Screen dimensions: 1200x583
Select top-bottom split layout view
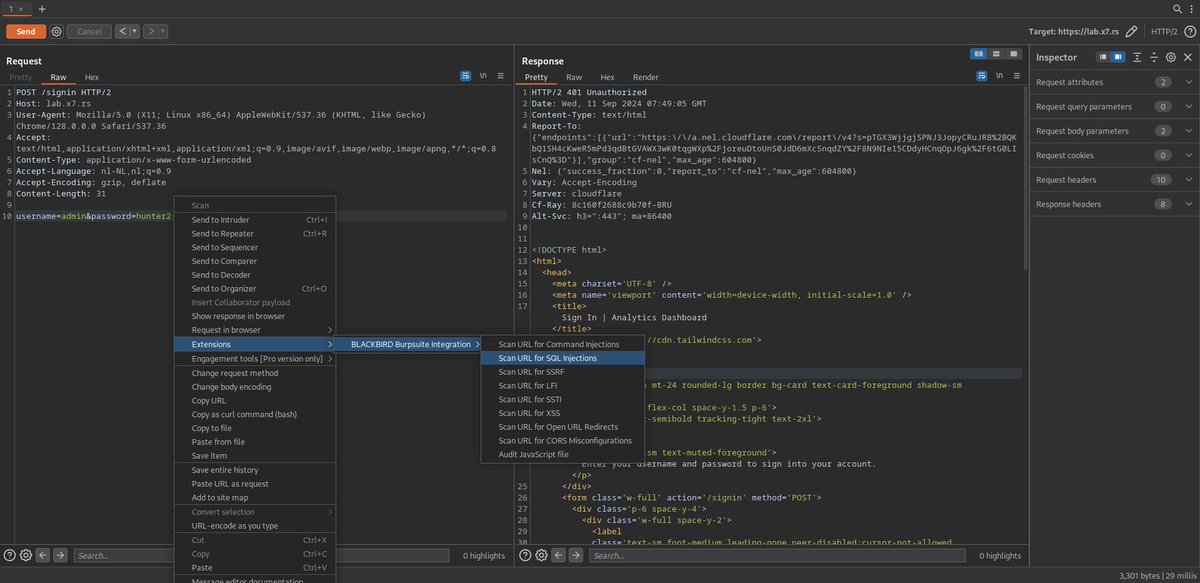click(x=996, y=53)
